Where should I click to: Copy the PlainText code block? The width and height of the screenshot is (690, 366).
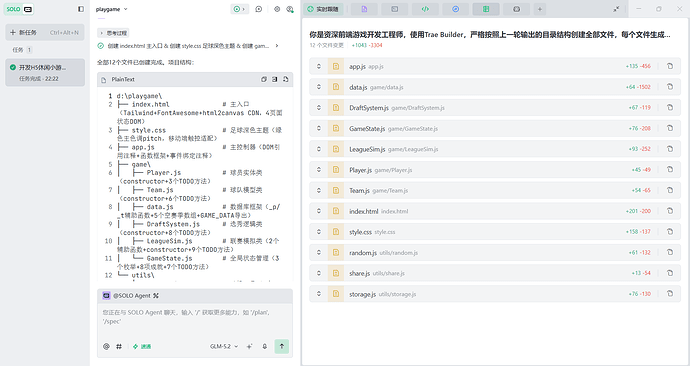coord(264,79)
